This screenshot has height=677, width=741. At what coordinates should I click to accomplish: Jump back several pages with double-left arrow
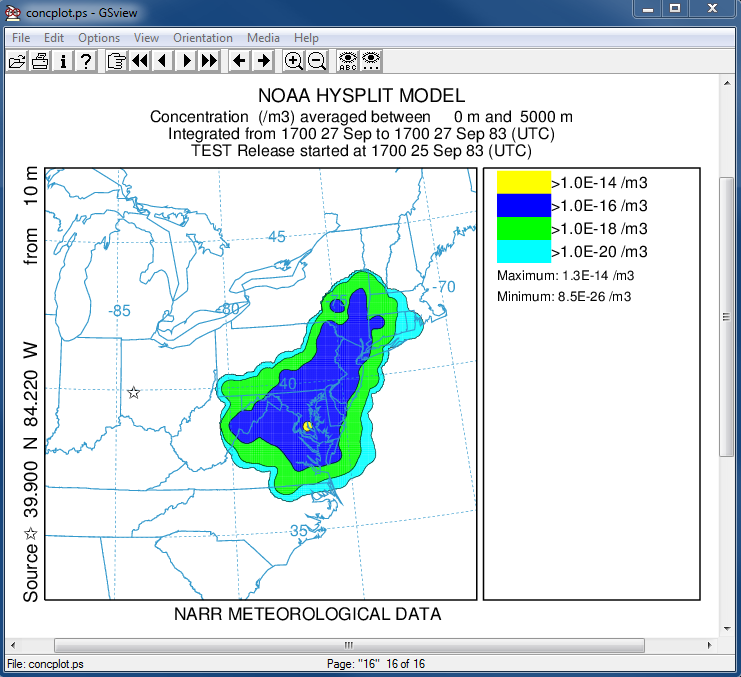(139, 61)
